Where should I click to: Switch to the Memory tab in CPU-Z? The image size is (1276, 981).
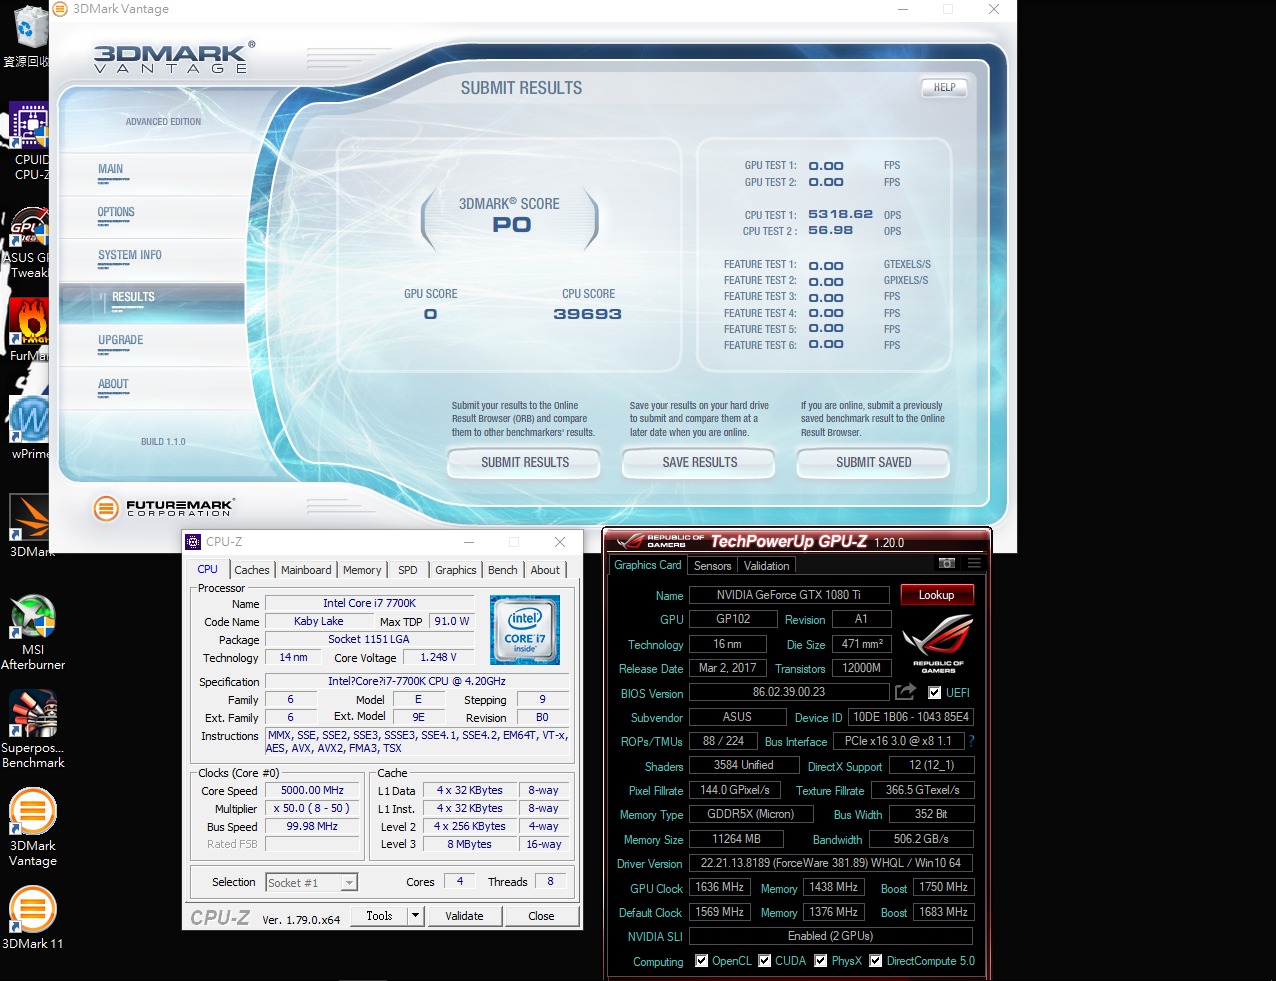[x=362, y=570]
